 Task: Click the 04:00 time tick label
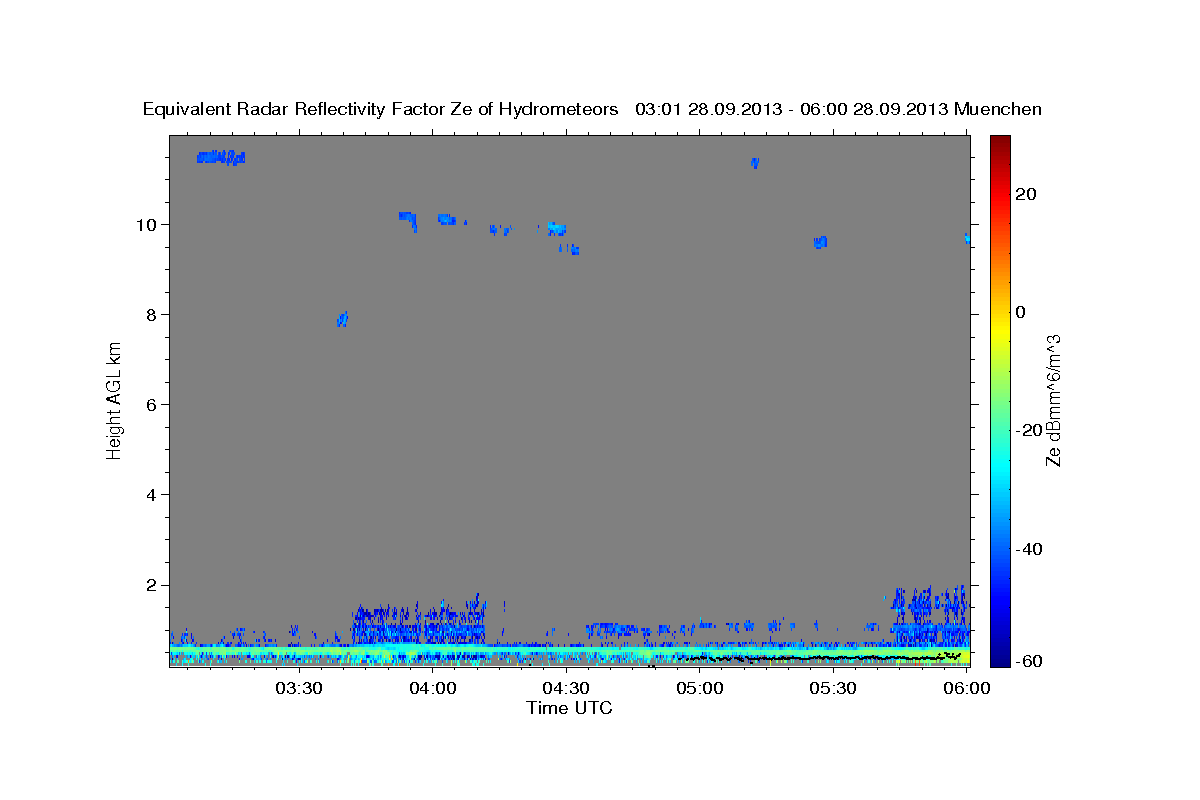[x=434, y=689]
